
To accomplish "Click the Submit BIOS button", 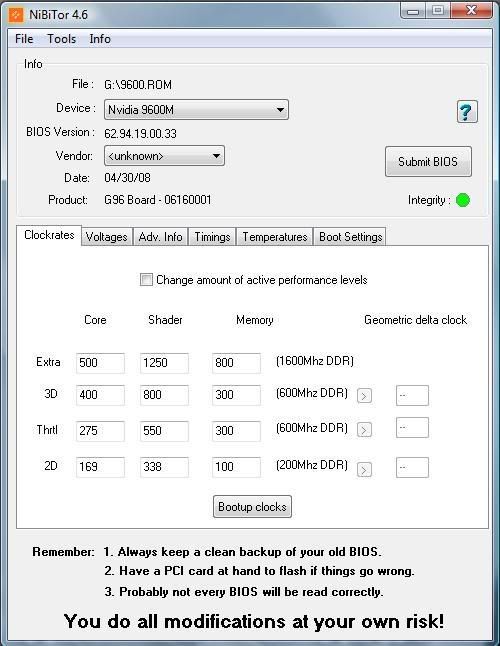I will pyautogui.click(x=428, y=162).
